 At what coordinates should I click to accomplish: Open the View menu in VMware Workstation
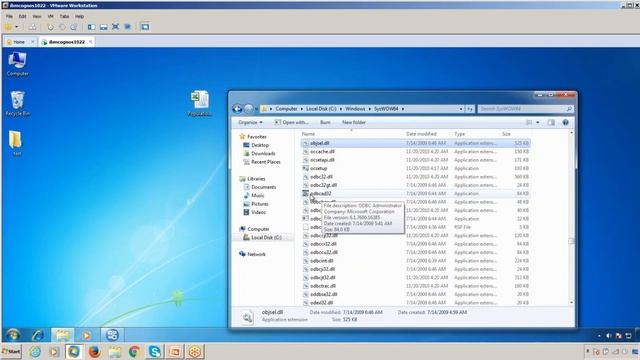(x=37, y=16)
